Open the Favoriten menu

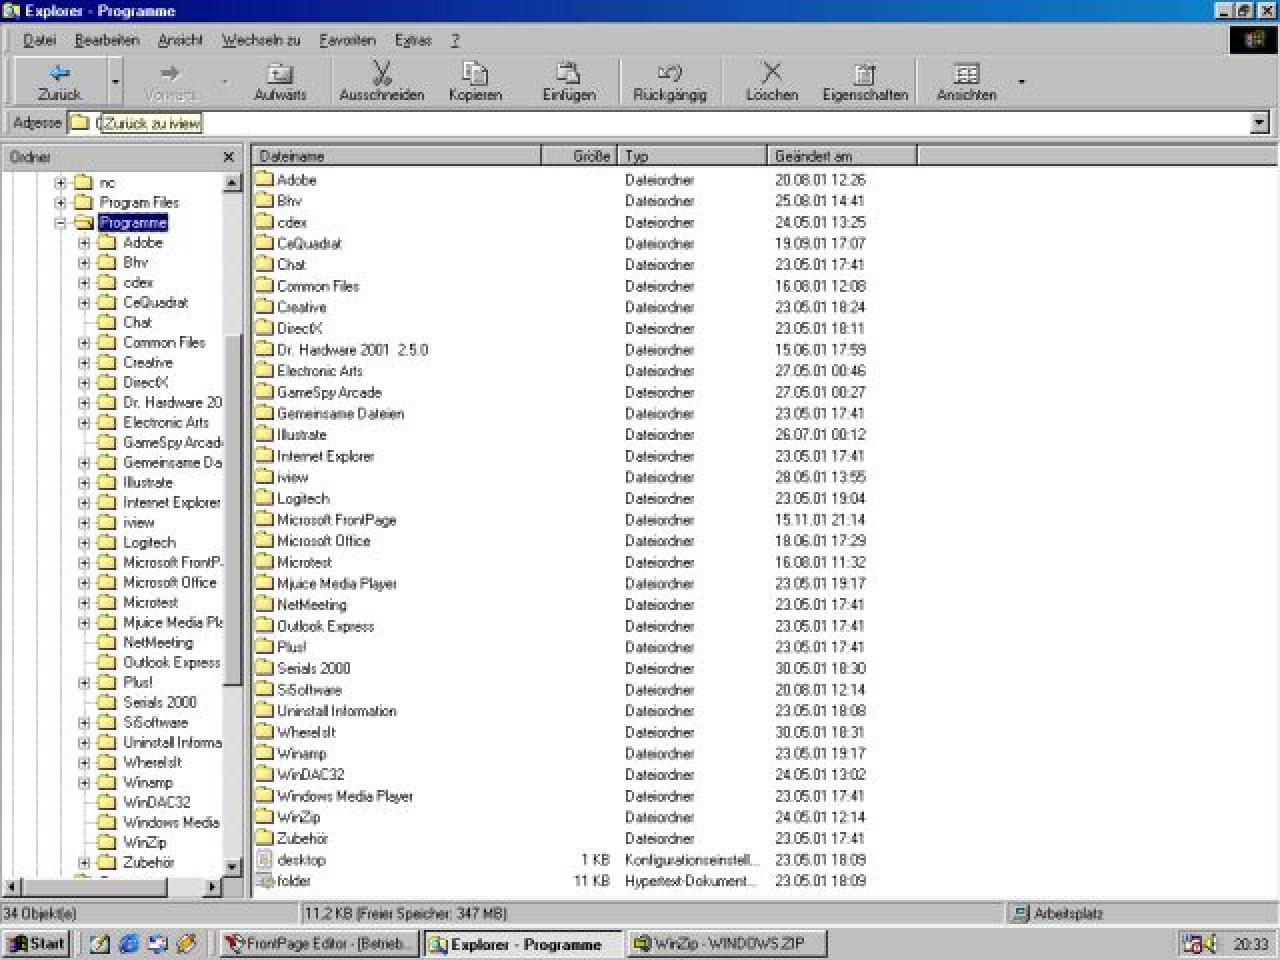pyautogui.click(x=347, y=40)
